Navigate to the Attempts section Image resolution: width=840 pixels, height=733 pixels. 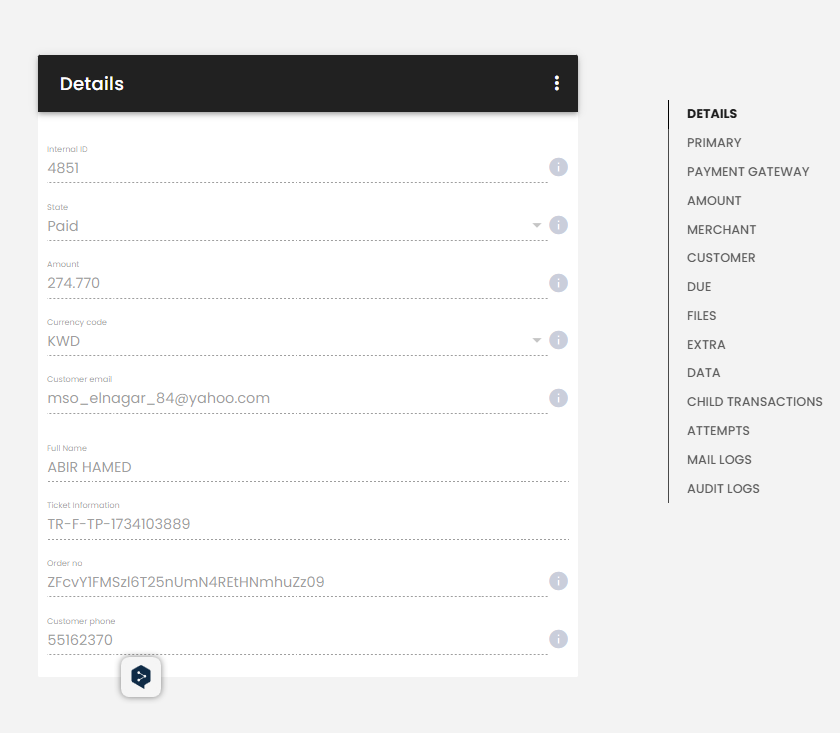point(718,431)
